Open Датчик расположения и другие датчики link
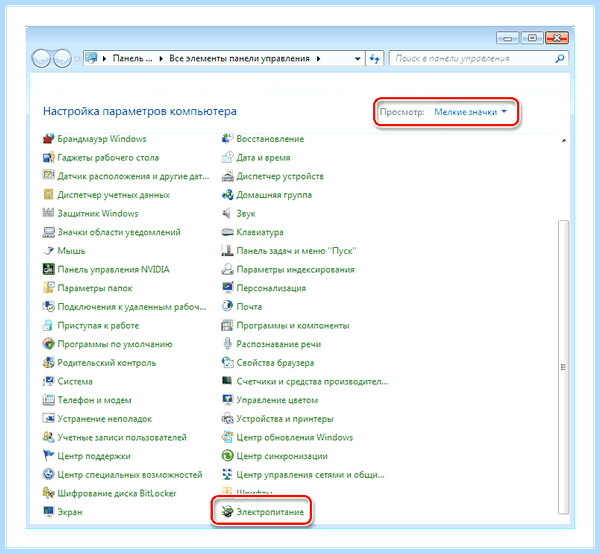The width and height of the screenshot is (600, 554). pyautogui.click(x=133, y=176)
